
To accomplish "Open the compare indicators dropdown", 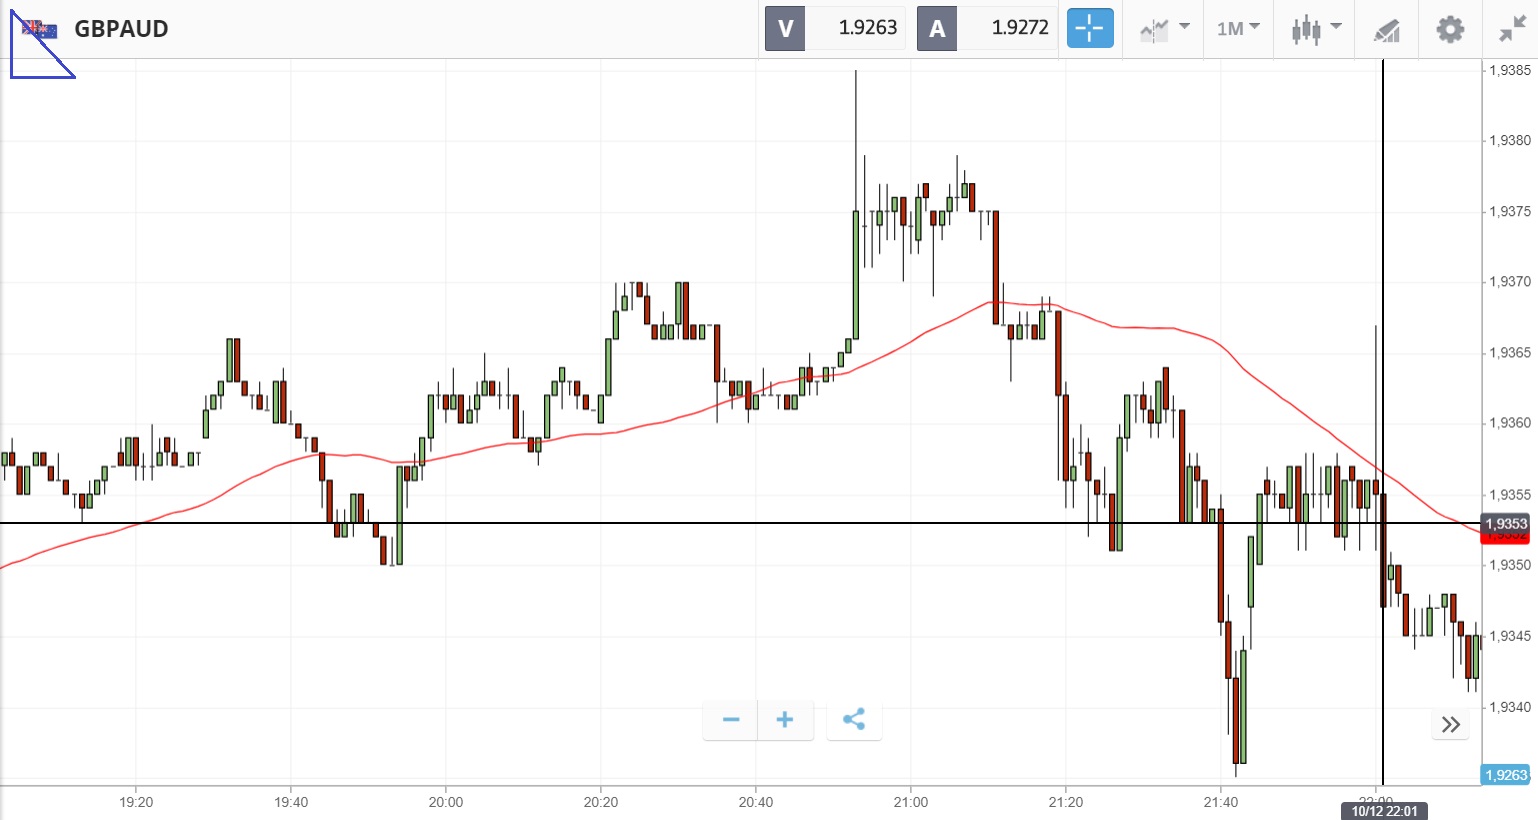I will click(1164, 28).
